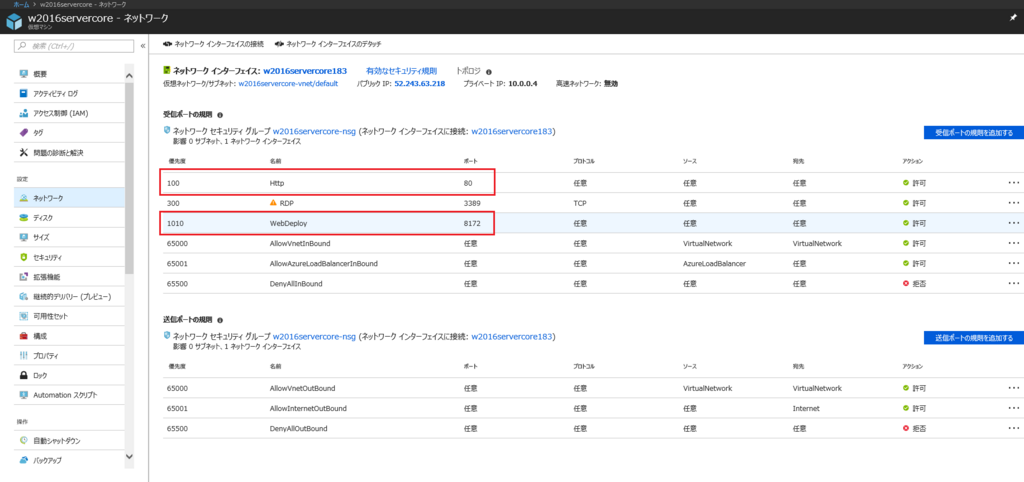Open the セキュリティ menu item
The width and height of the screenshot is (1024, 482).
click(x=69, y=257)
